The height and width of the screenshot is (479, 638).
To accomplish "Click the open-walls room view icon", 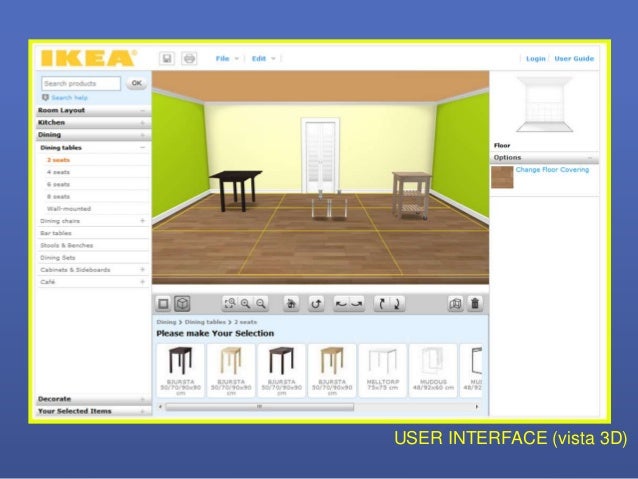I will [x=455, y=304].
